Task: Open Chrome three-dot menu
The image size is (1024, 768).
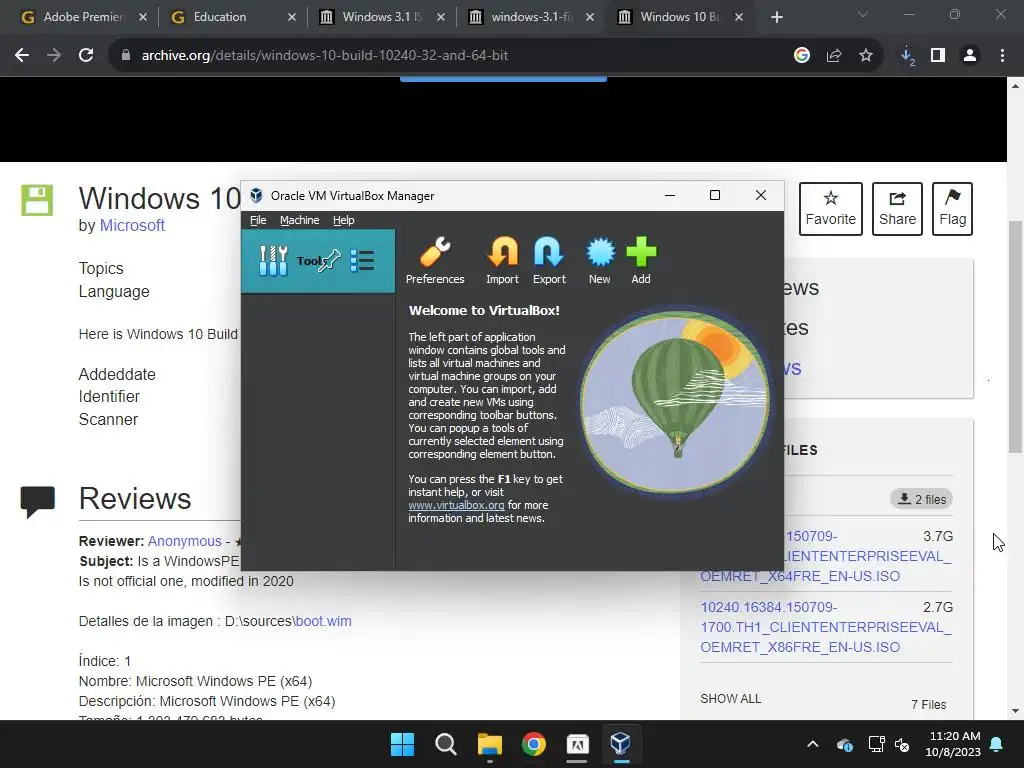Action: coord(1002,56)
